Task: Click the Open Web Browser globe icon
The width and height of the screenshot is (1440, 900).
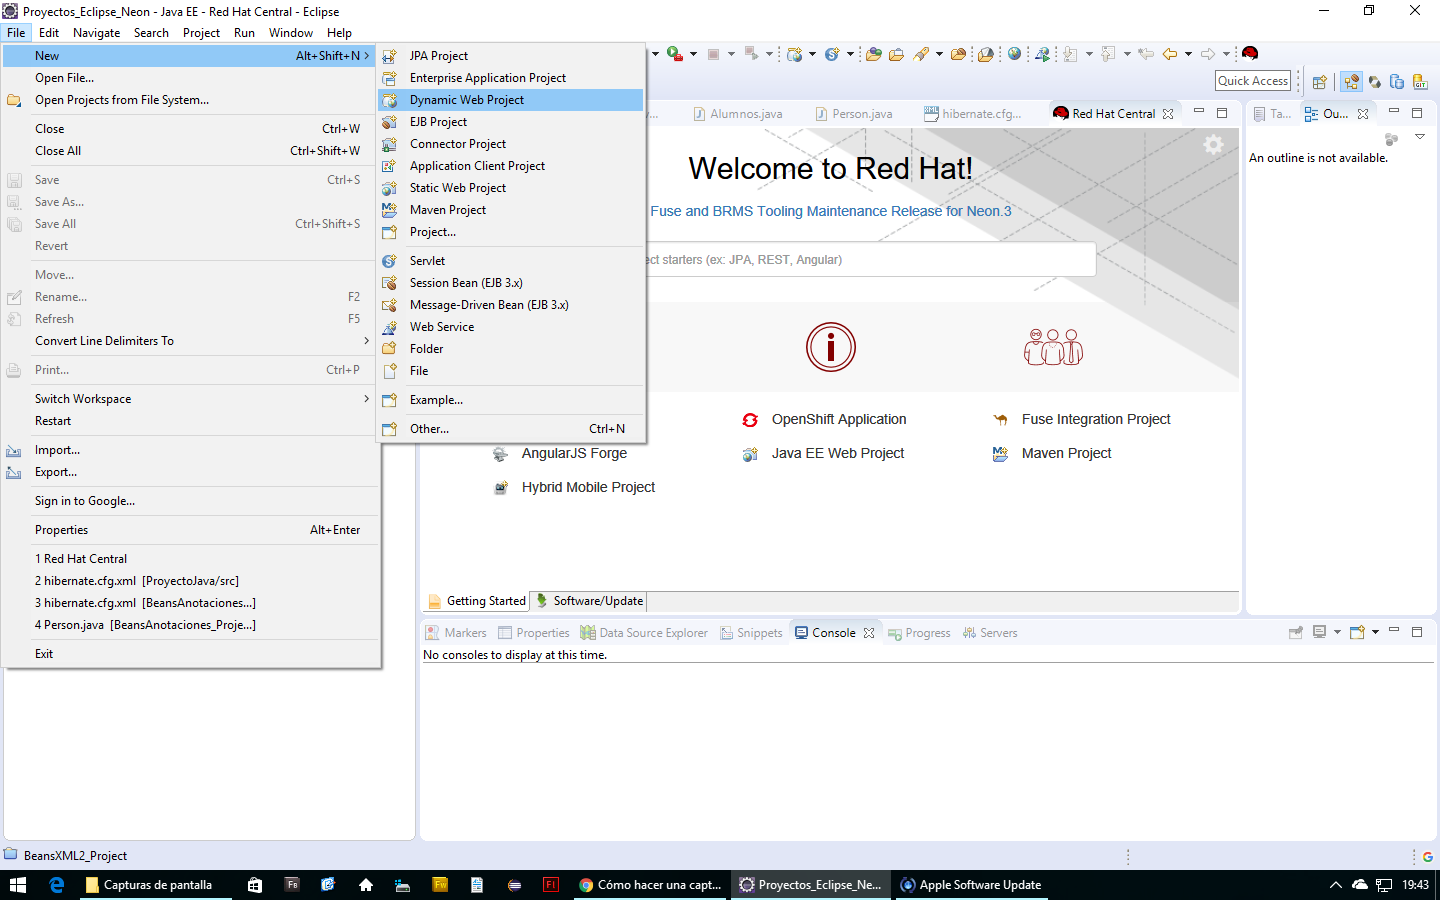Action: (x=1015, y=54)
